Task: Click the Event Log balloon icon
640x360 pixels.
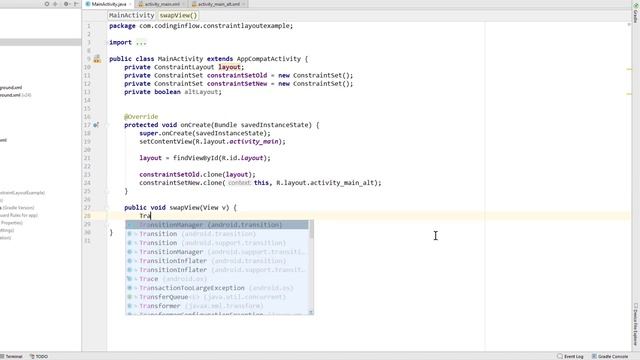Action: 560,356
